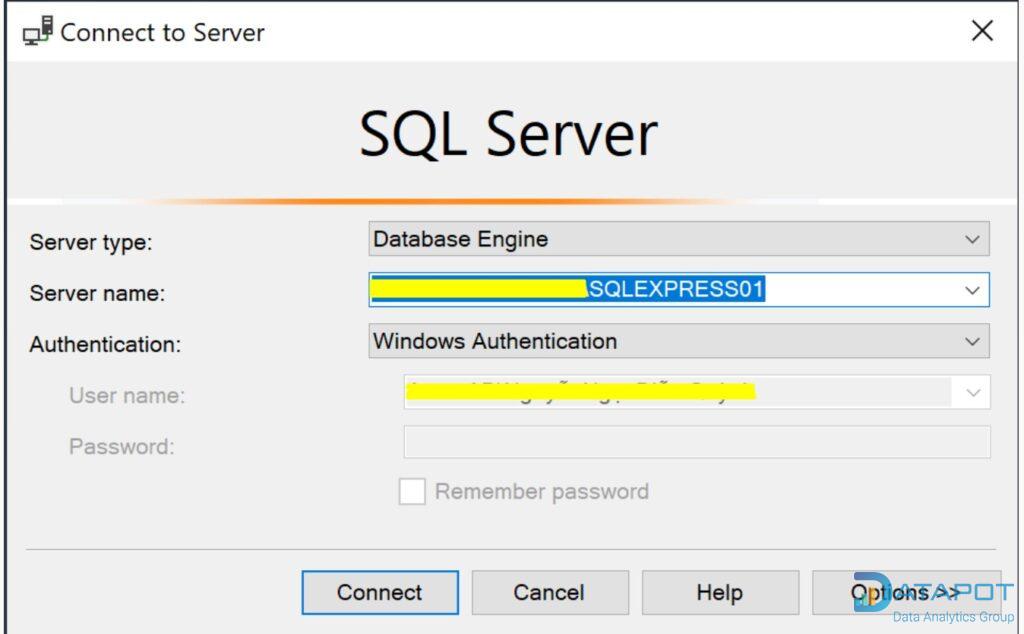Click the Remember password label text
The height and width of the screenshot is (634, 1024).
(x=541, y=492)
